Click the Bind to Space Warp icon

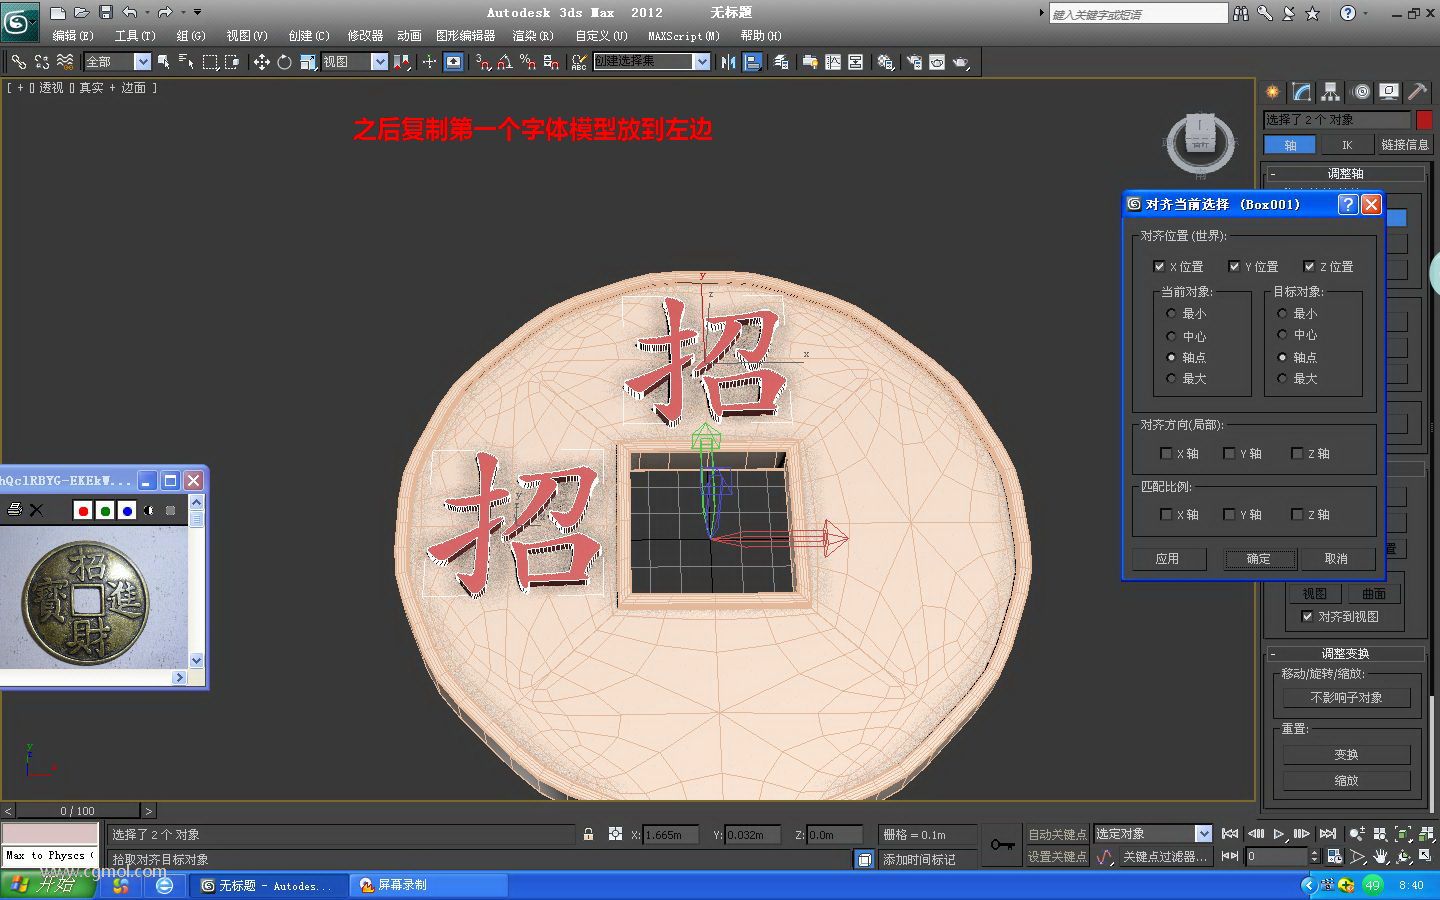pyautogui.click(x=65, y=62)
